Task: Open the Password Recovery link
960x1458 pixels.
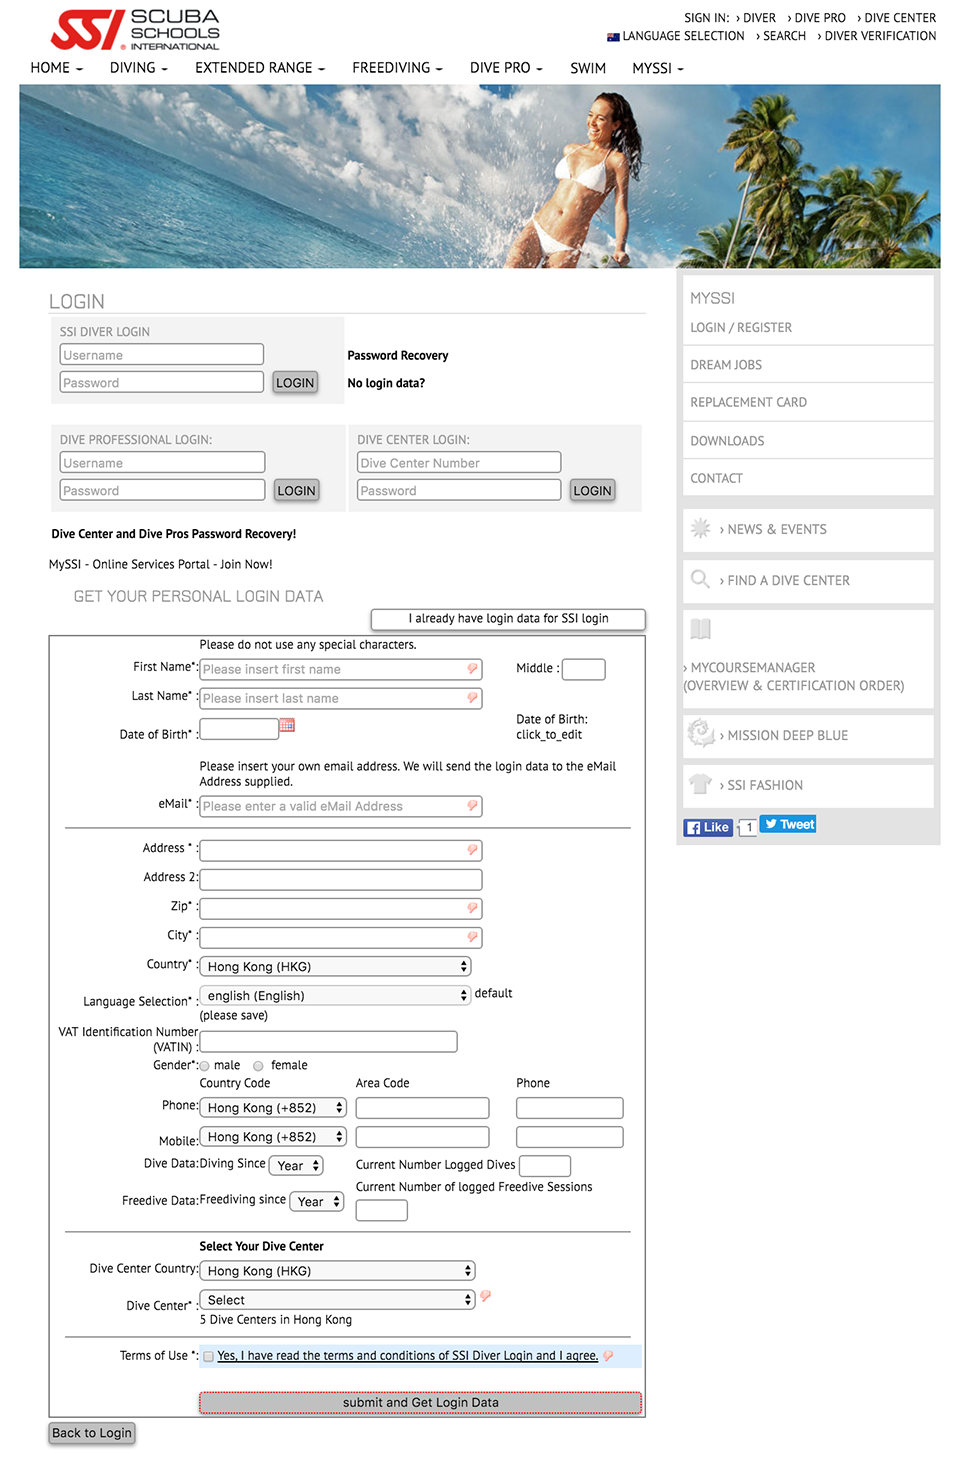Action: (x=398, y=355)
